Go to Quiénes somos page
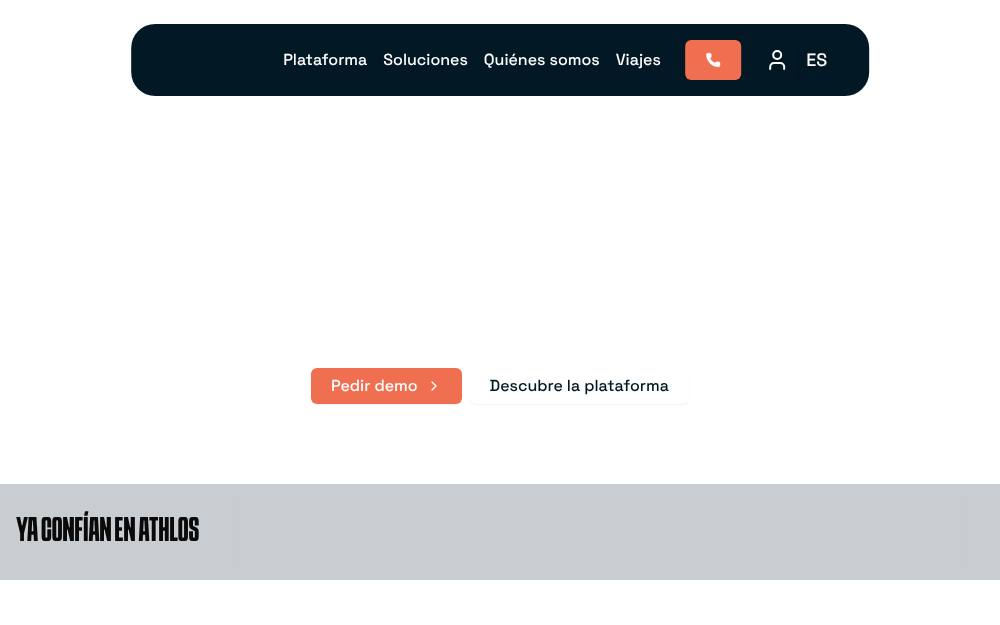The width and height of the screenshot is (1000, 625). tap(541, 60)
